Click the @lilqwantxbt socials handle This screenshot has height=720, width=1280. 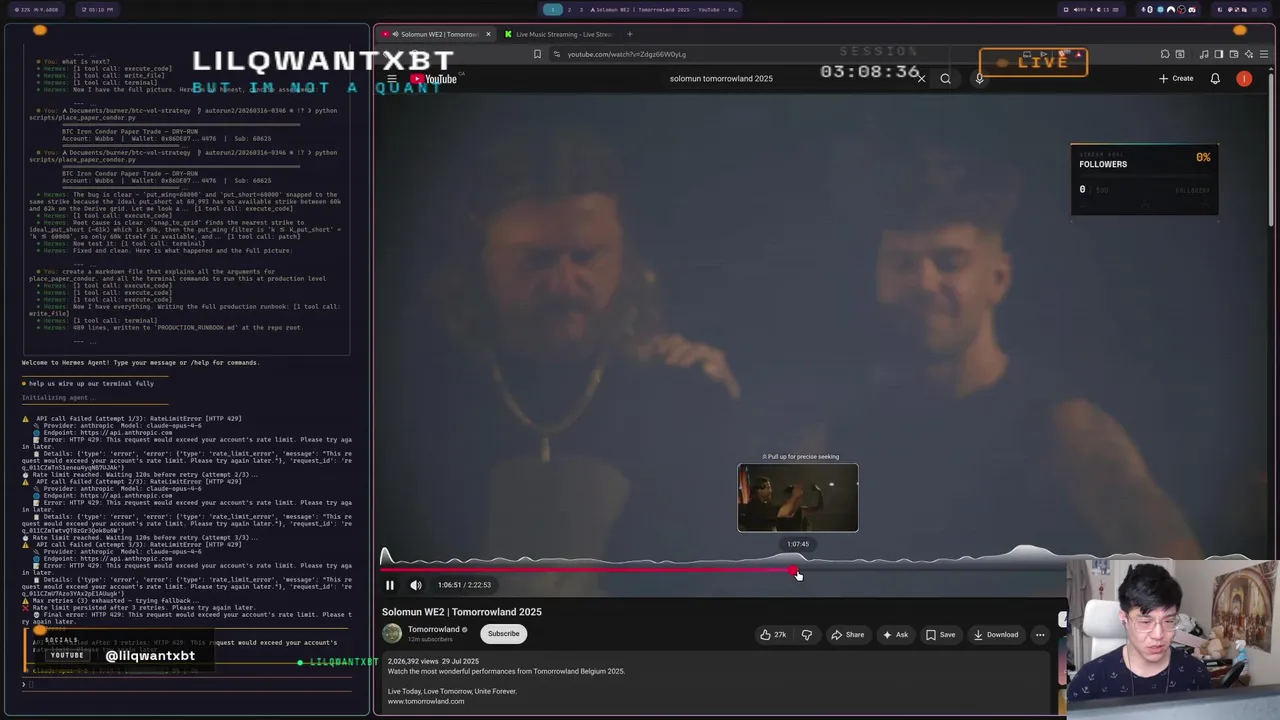click(x=150, y=656)
